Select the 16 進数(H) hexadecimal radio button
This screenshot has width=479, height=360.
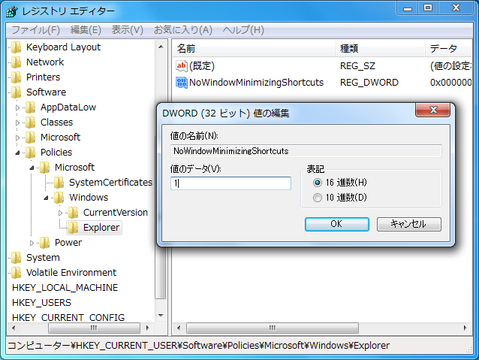(x=317, y=183)
